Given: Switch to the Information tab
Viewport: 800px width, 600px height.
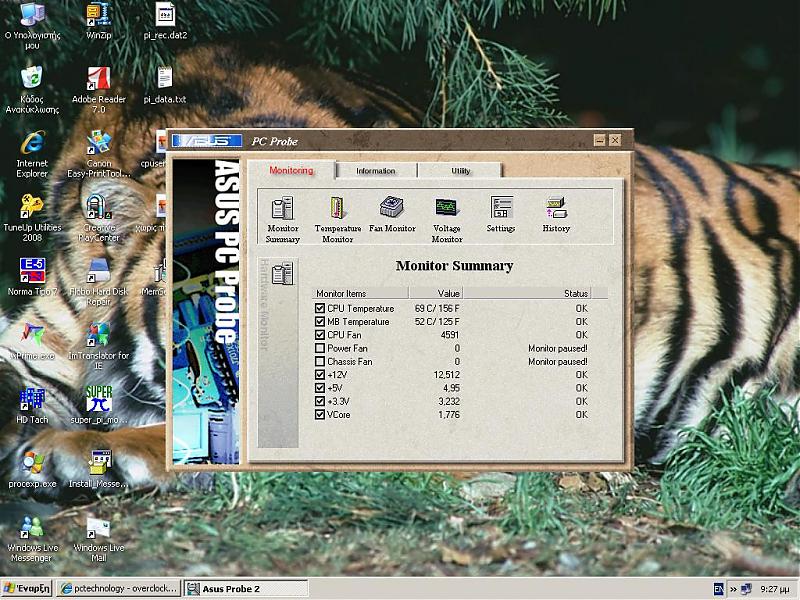Looking at the screenshot, I should point(376,171).
